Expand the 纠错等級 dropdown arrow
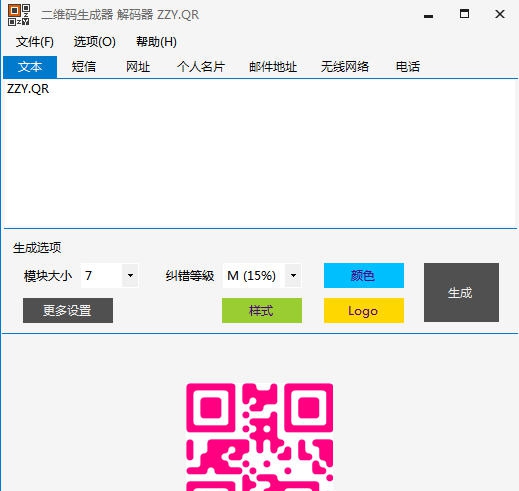This screenshot has height=491, width=519. [293, 275]
